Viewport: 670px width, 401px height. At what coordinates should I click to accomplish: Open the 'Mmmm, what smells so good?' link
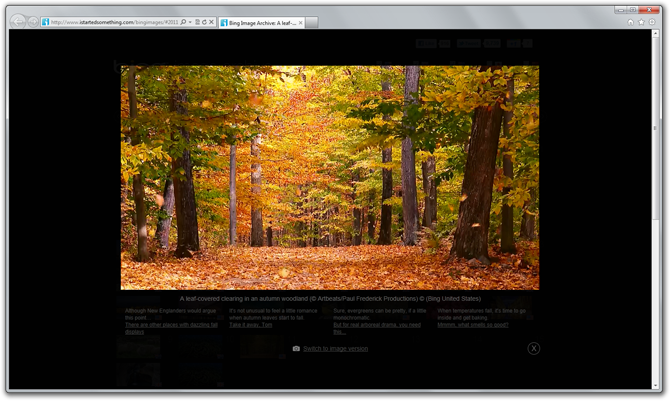point(473,325)
